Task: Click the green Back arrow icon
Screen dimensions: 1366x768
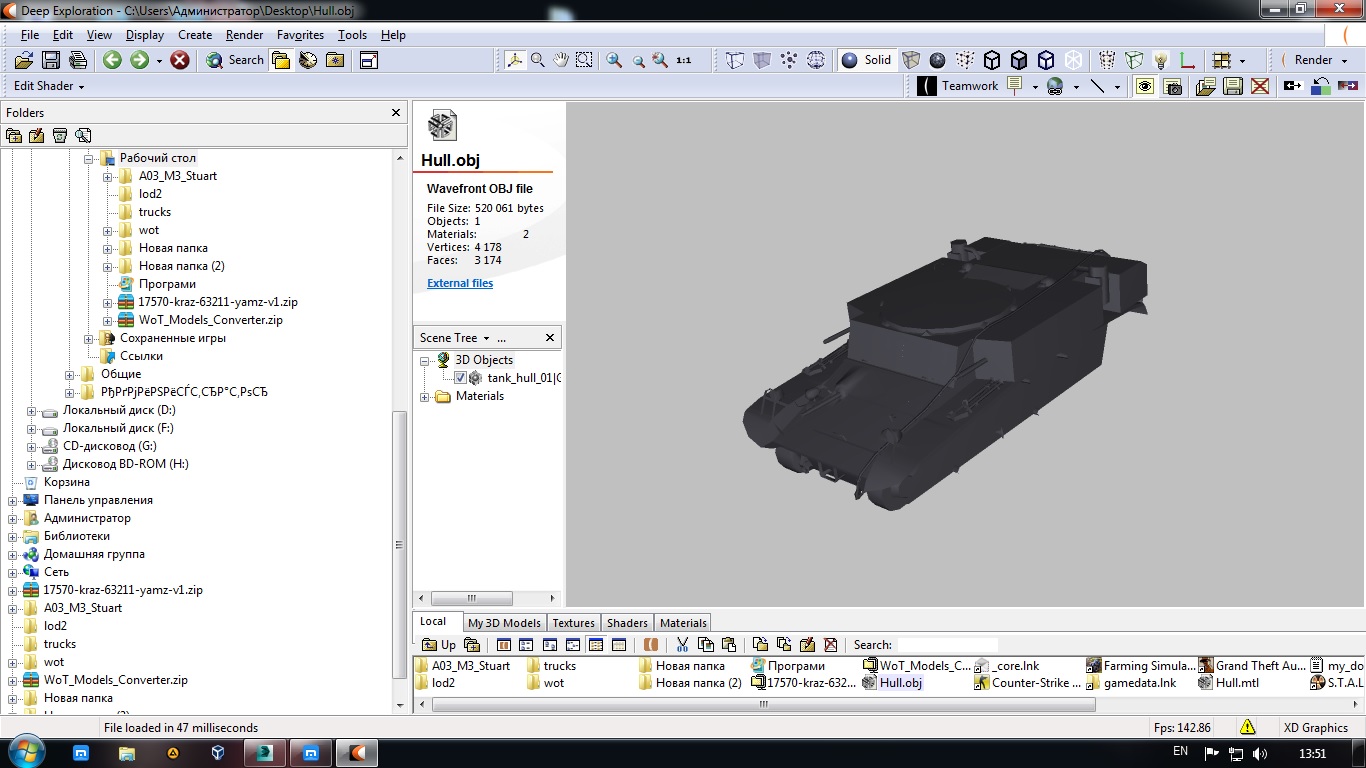Action: pos(112,60)
